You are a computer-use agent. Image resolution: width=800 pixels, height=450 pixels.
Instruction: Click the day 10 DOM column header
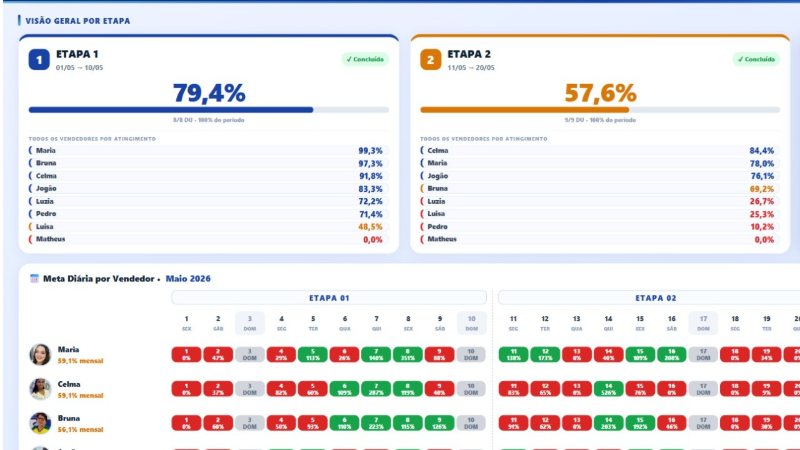(x=471, y=323)
